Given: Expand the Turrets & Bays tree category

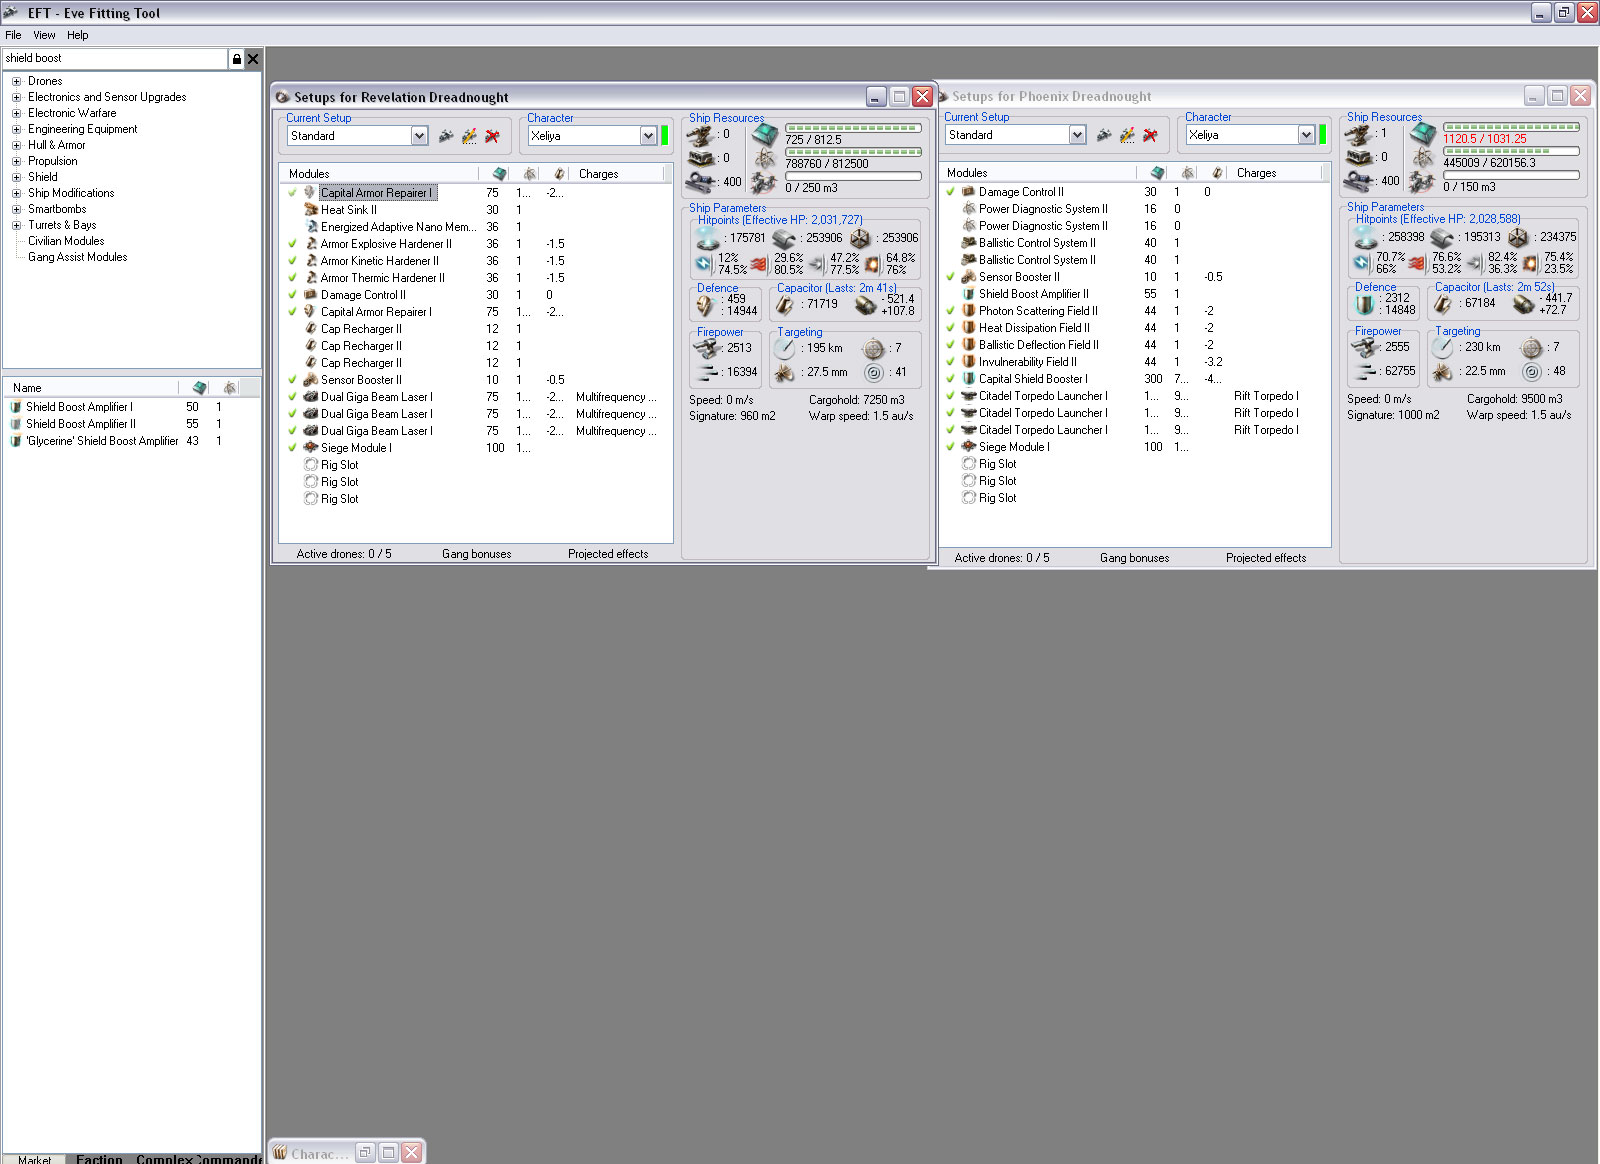Looking at the screenshot, I should point(16,225).
